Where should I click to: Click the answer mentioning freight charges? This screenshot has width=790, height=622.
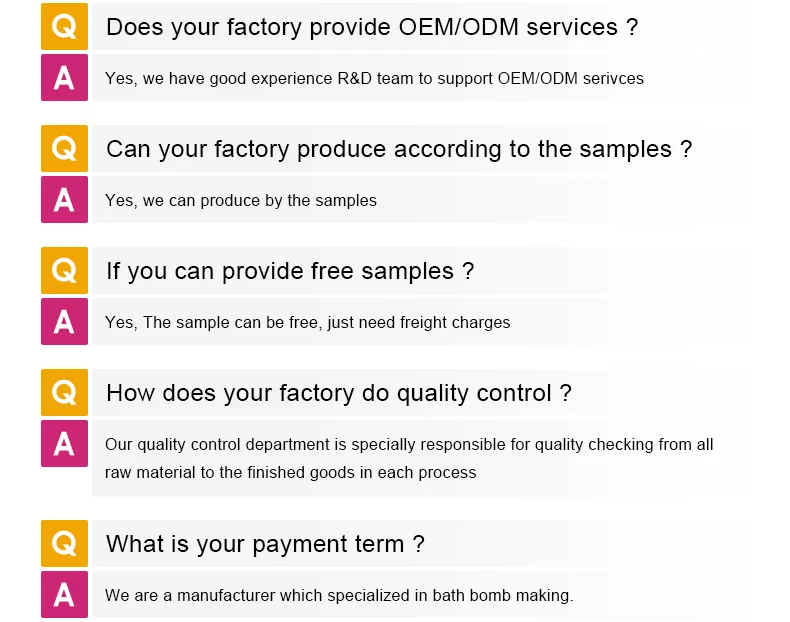coord(307,322)
